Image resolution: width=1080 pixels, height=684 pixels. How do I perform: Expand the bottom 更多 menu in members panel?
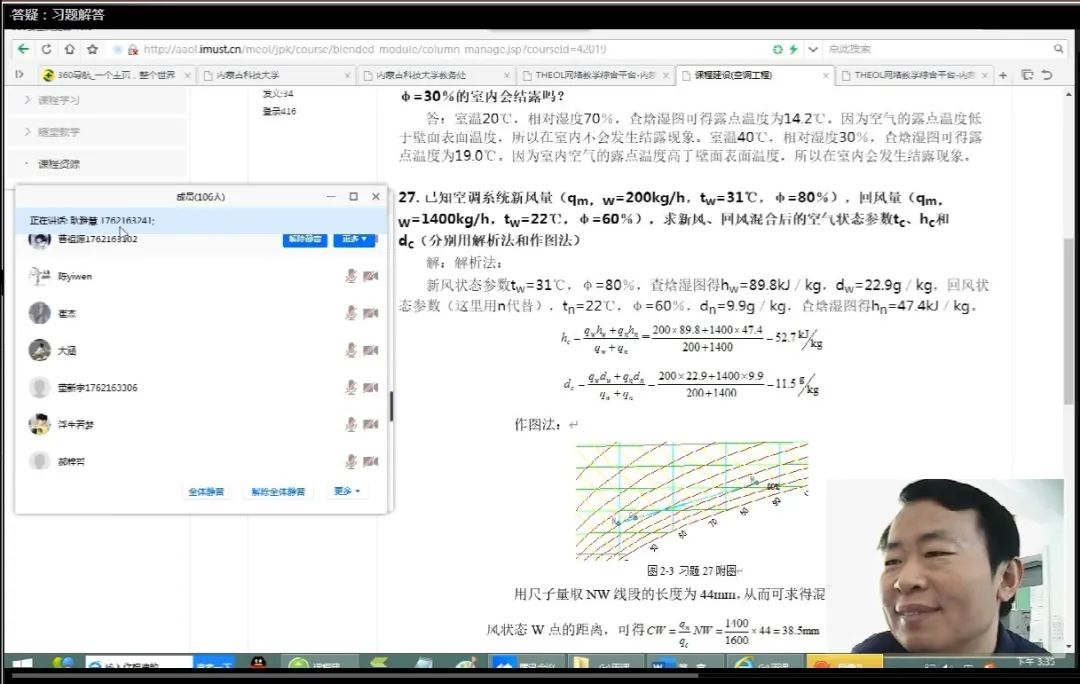(x=347, y=492)
